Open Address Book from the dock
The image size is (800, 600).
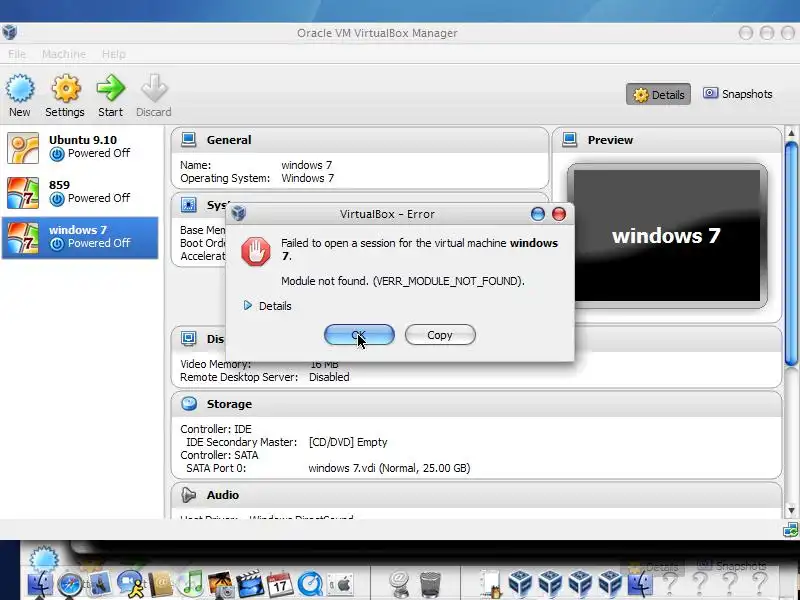pos(160,584)
